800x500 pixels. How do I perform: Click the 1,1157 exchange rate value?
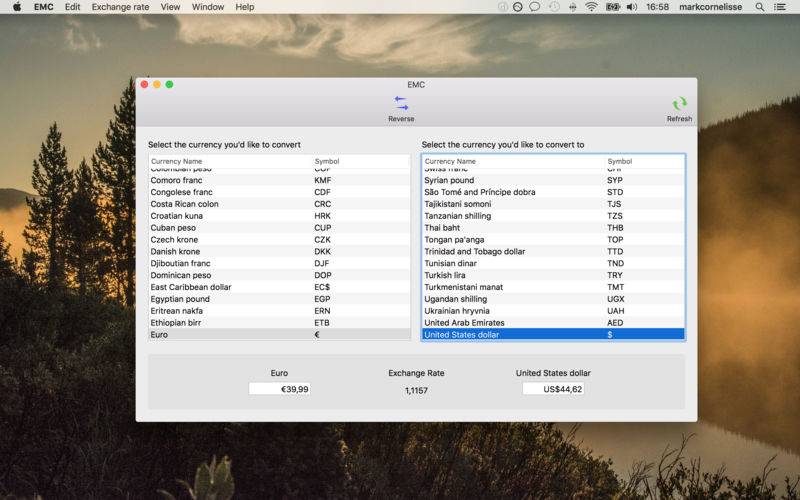coord(416,390)
